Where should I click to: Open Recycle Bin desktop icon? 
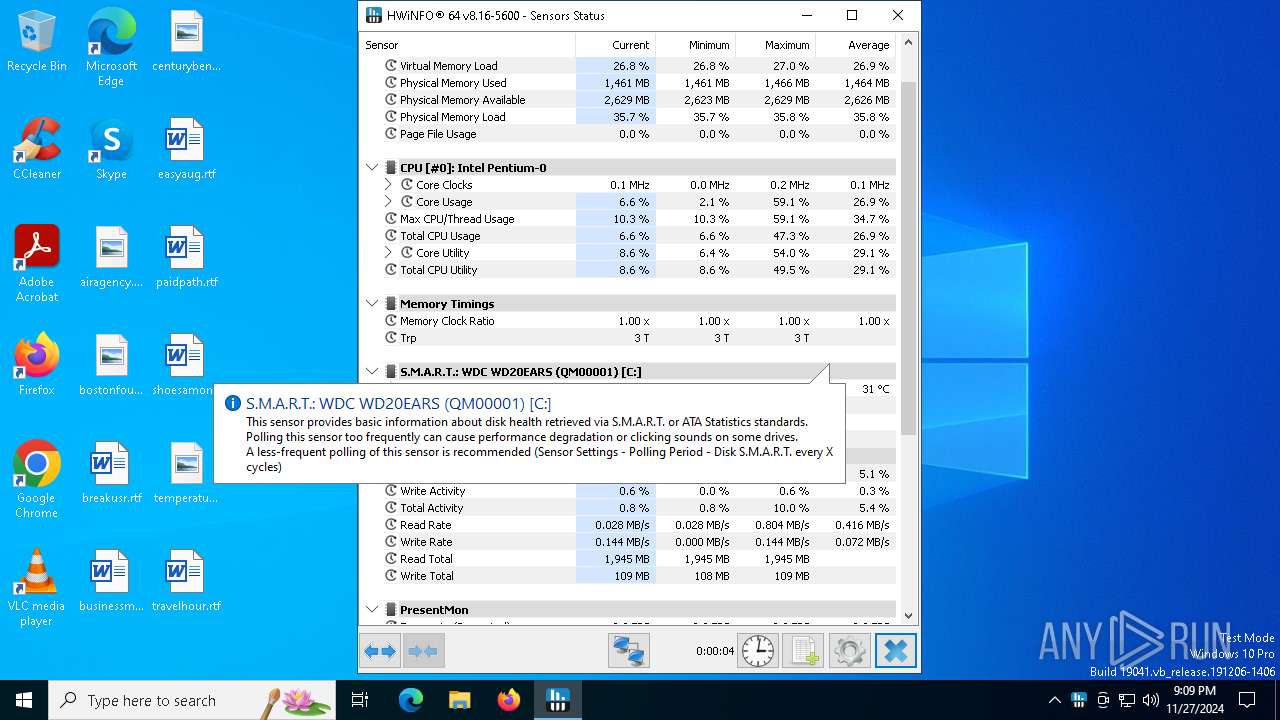pyautogui.click(x=37, y=42)
